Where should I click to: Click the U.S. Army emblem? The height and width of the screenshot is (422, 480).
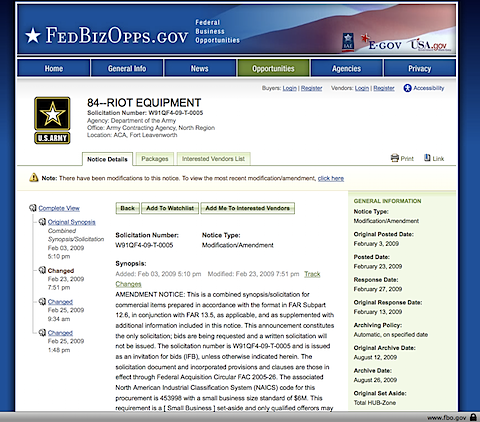pos(52,120)
